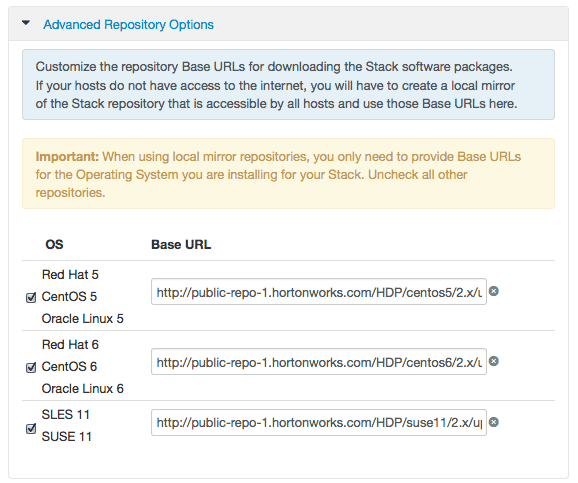This screenshot has width=578, height=483.
Task: Select the Red Hat 6 label
Action: (70, 344)
